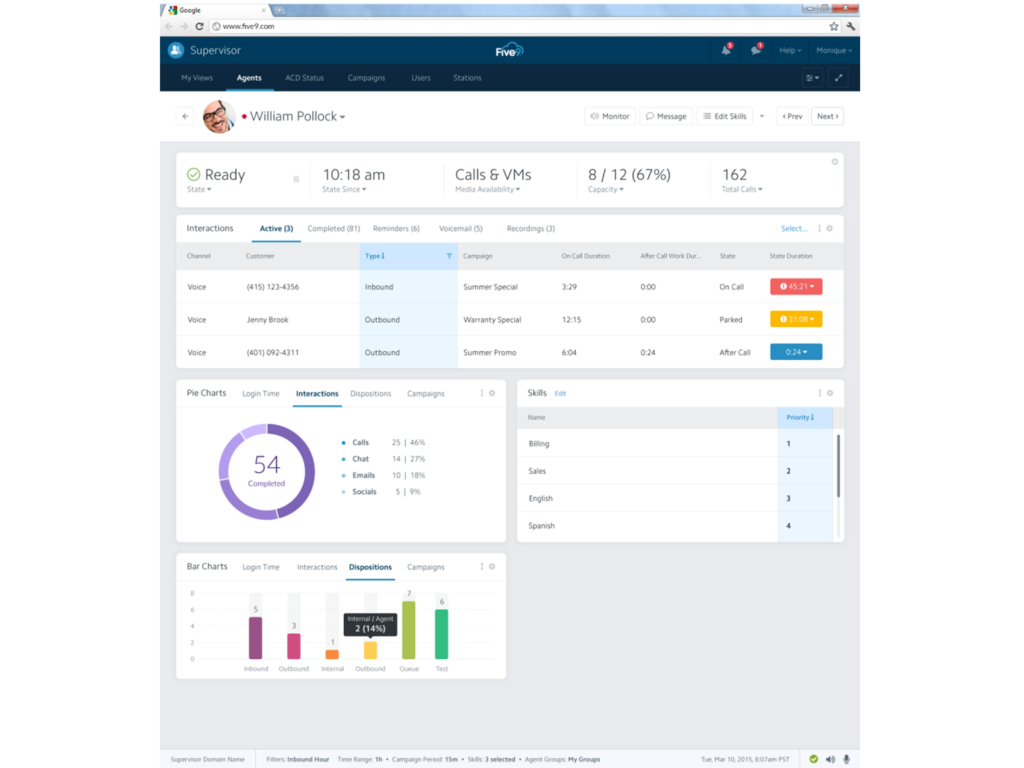The image size is (1024, 768).
Task: Open the red 45:21 state duration dropdown
Action: (x=797, y=287)
